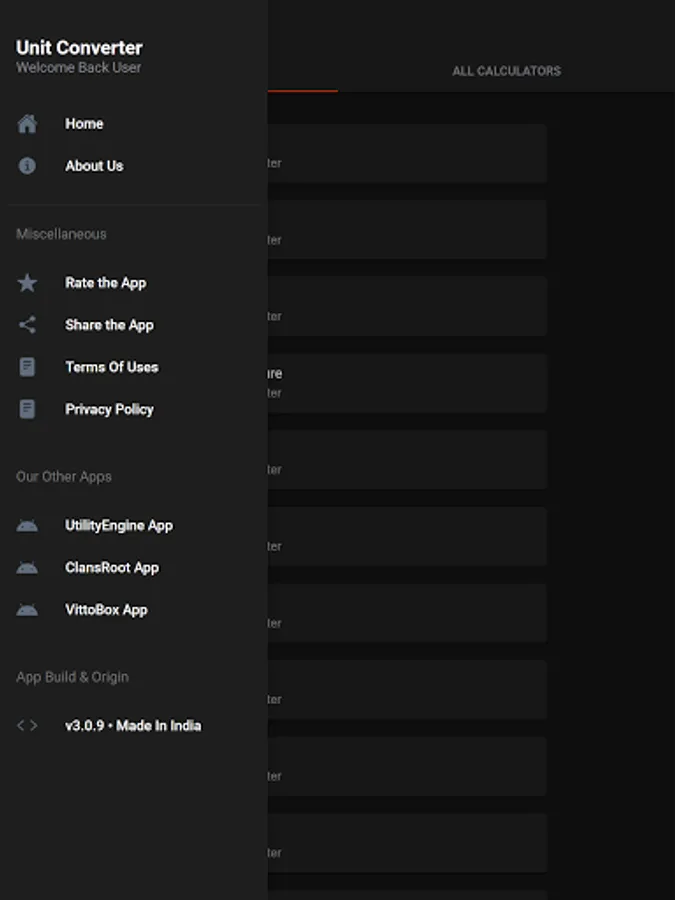Image resolution: width=675 pixels, height=900 pixels.
Task: Select Rate the App
Action: tap(134, 283)
